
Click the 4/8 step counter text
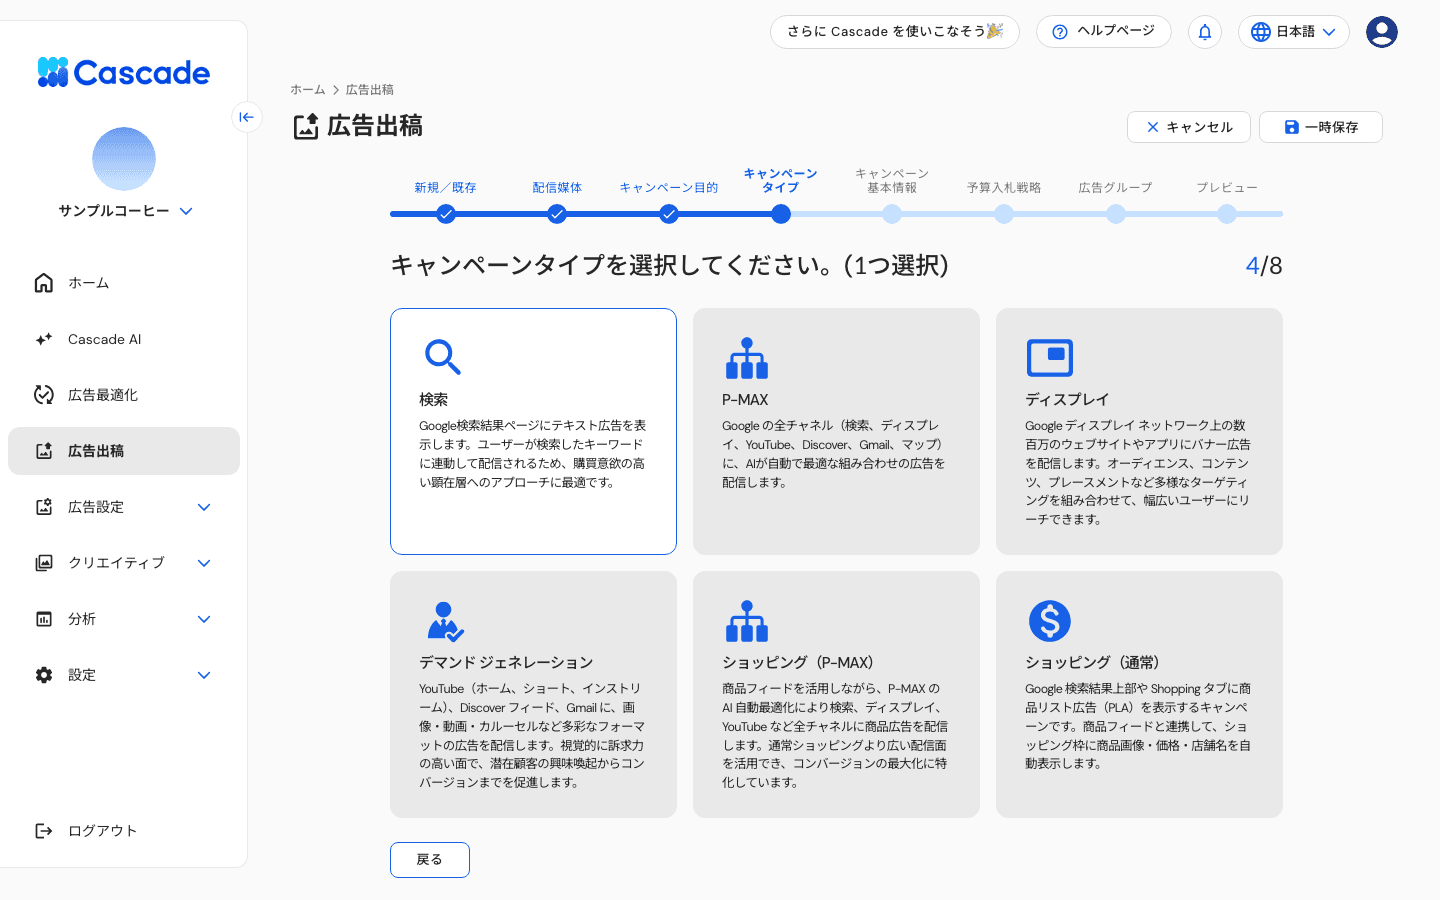pos(1264,266)
